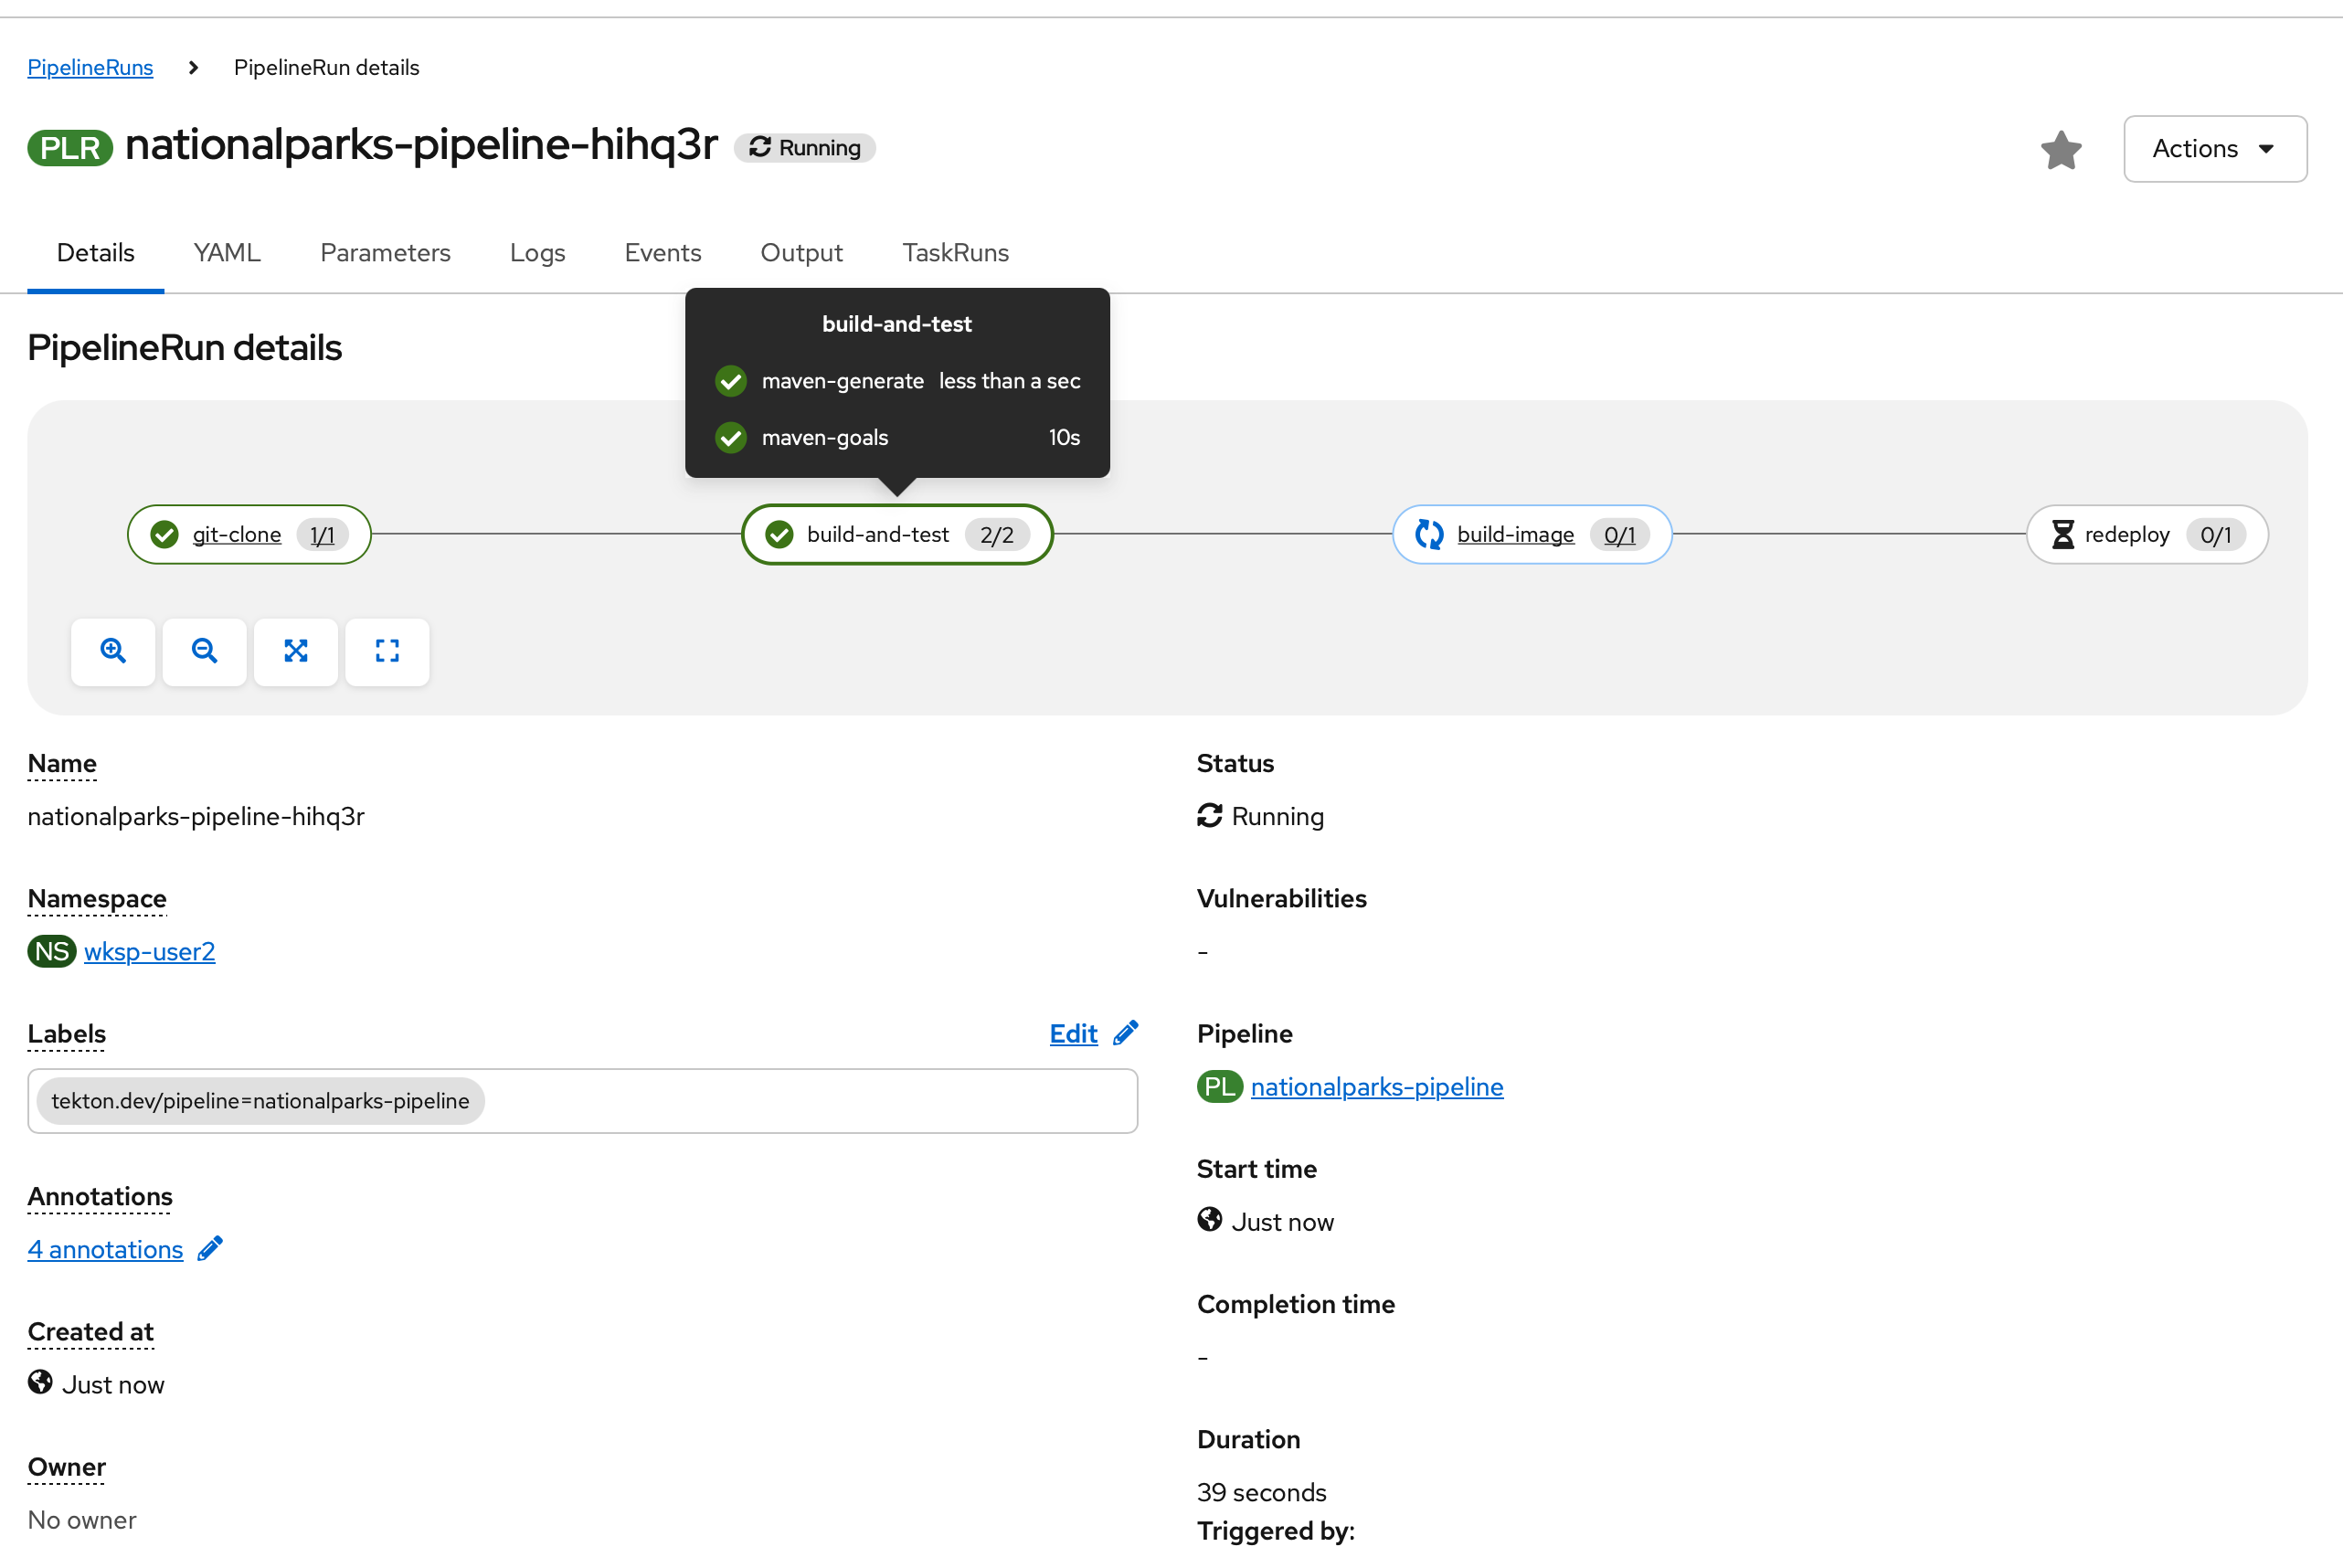2343x1568 pixels.
Task: Open the wksp-user2 namespace link
Action: coord(149,951)
